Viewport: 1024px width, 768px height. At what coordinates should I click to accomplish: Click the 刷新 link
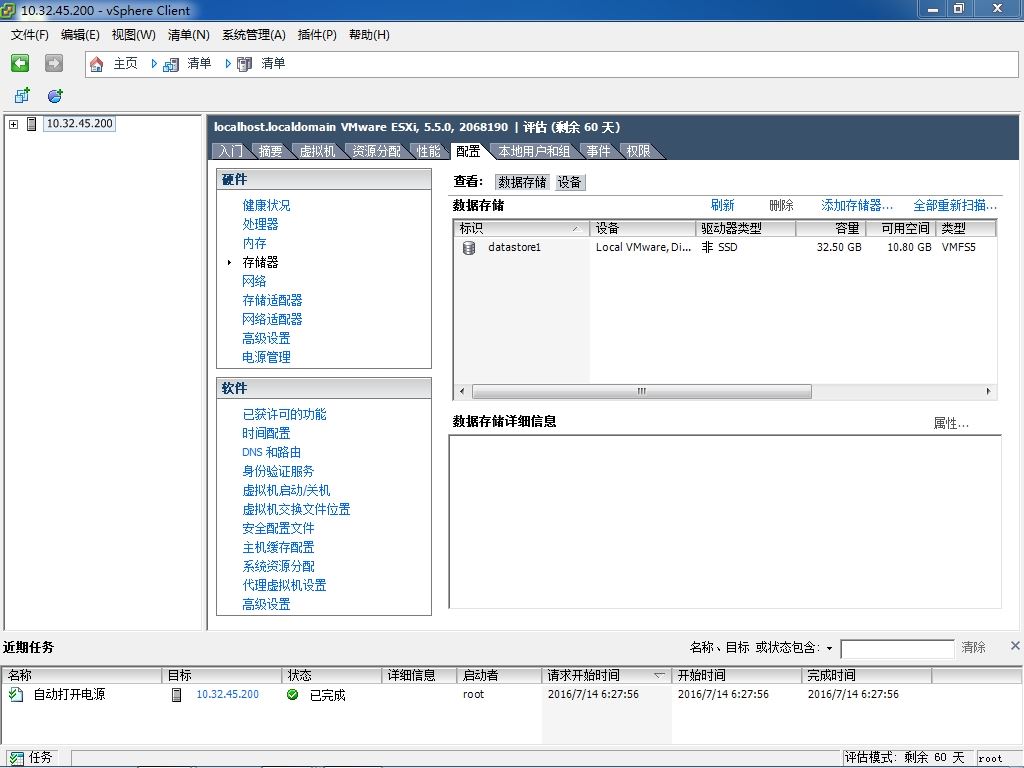pos(722,206)
